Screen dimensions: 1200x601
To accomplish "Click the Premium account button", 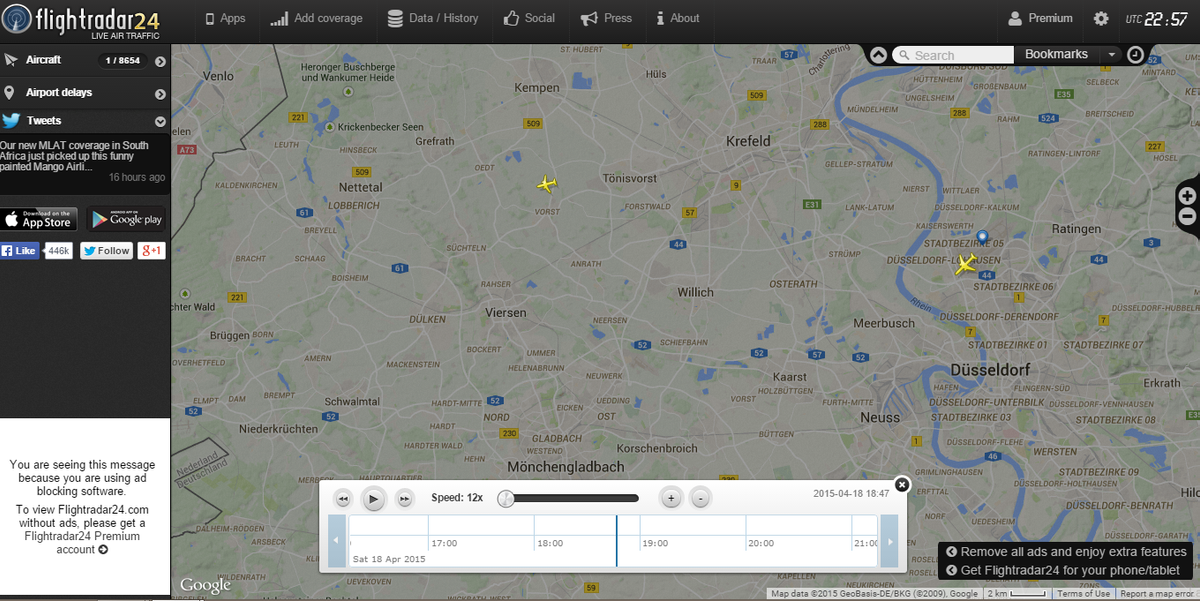I will (x=1040, y=18).
